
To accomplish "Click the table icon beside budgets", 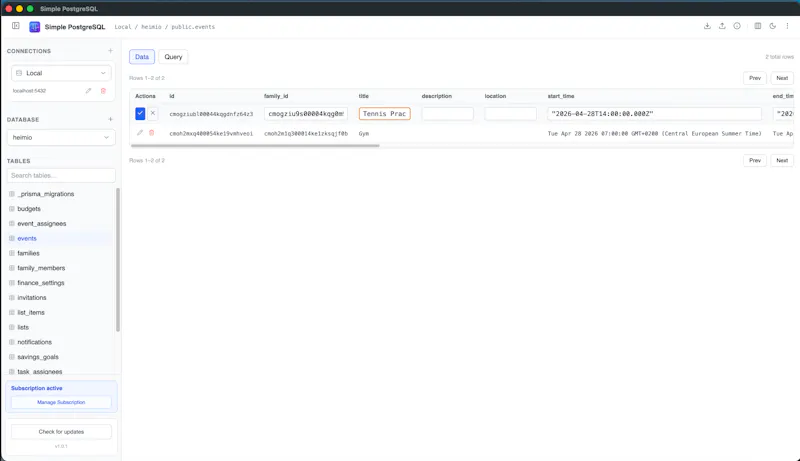I will [x=12, y=209].
